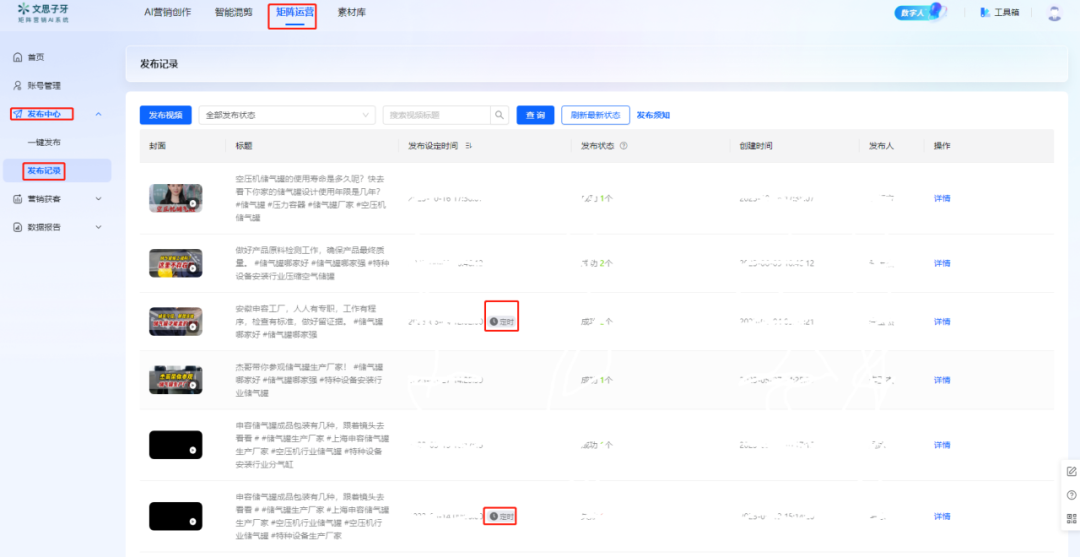The height and width of the screenshot is (557, 1080).
Task: Click the 标题 column header
Action: (x=244, y=146)
